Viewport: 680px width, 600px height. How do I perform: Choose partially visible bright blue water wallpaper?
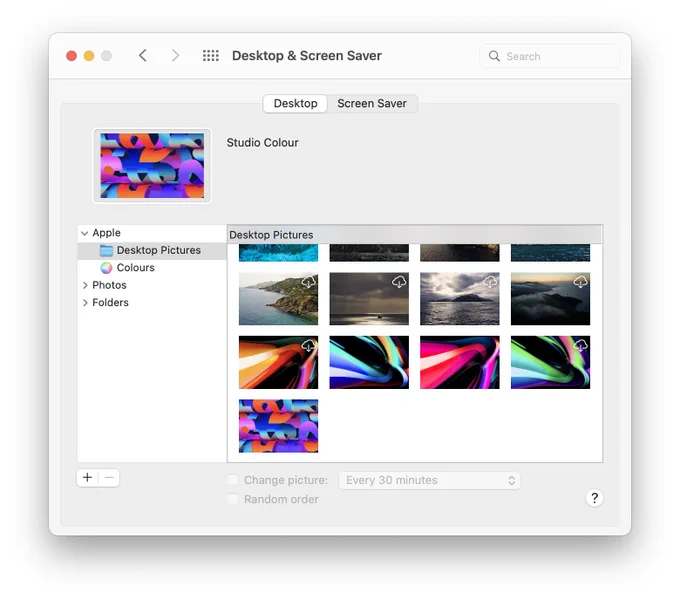(278, 253)
